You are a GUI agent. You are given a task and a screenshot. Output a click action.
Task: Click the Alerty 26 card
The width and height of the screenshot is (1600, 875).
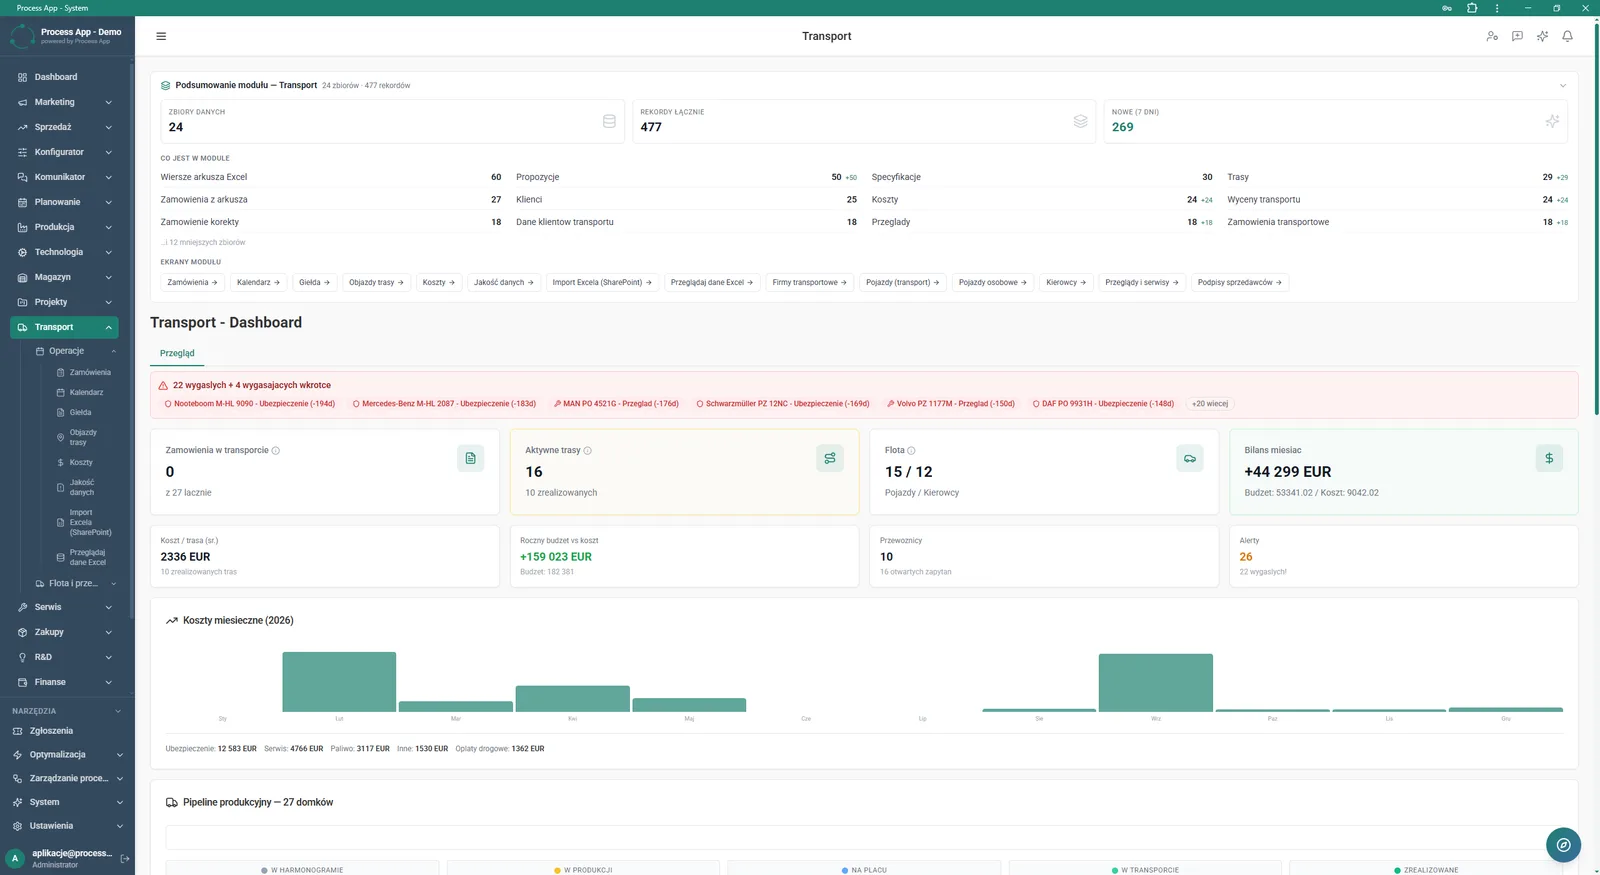[1403, 556]
